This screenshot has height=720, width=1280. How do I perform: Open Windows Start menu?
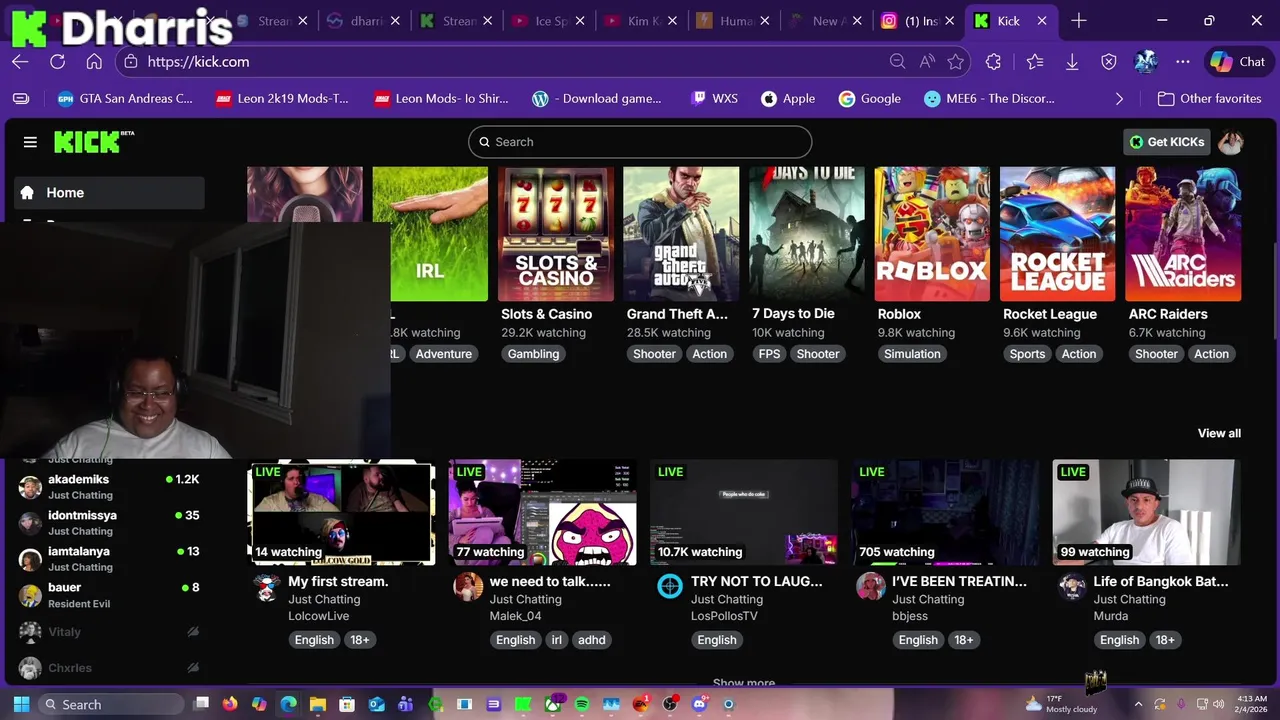coord(21,704)
